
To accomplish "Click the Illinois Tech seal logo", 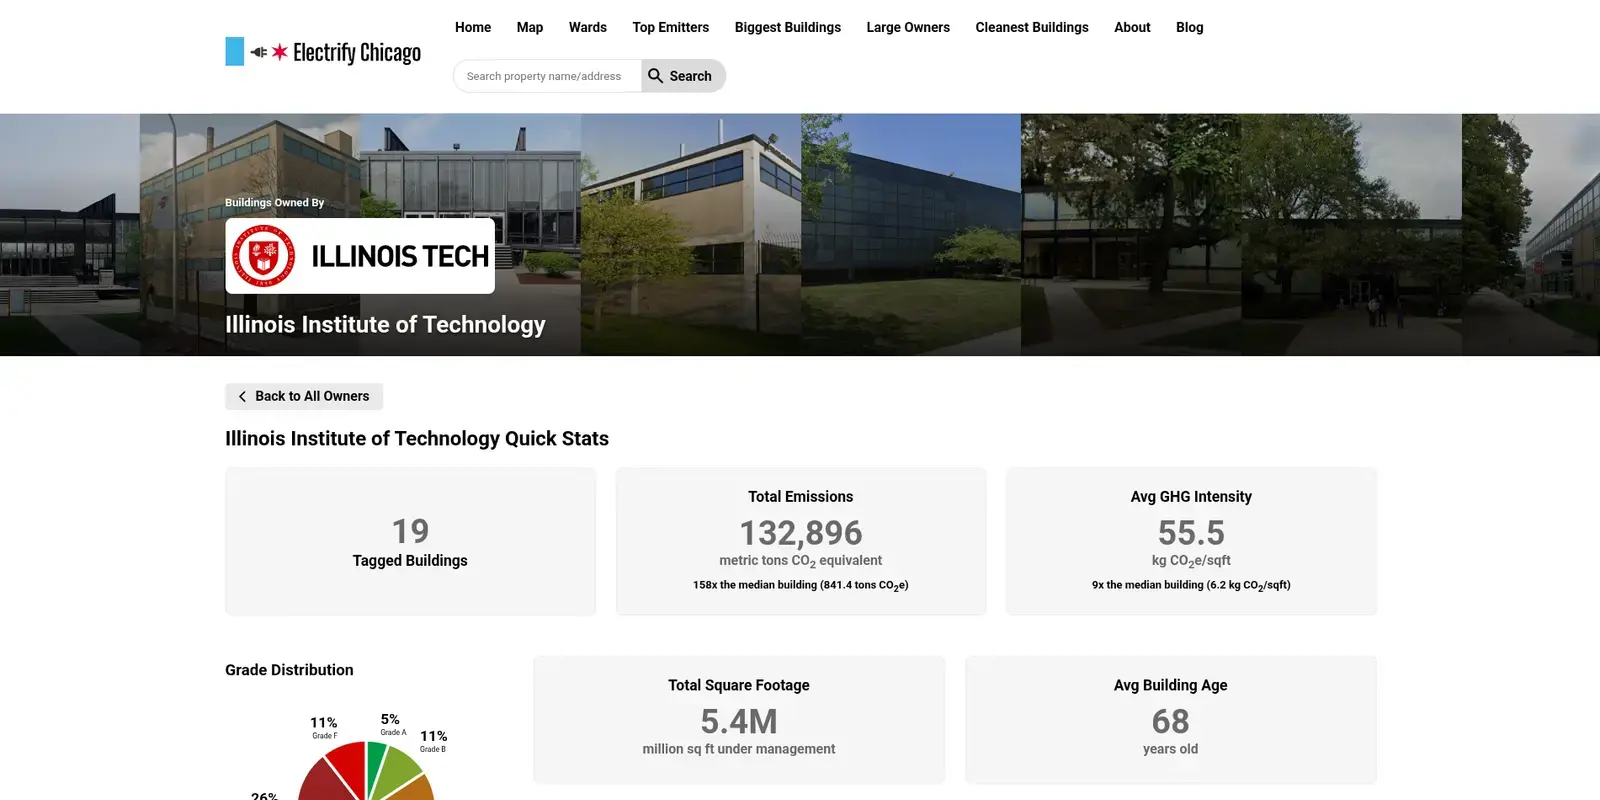I will (x=264, y=256).
